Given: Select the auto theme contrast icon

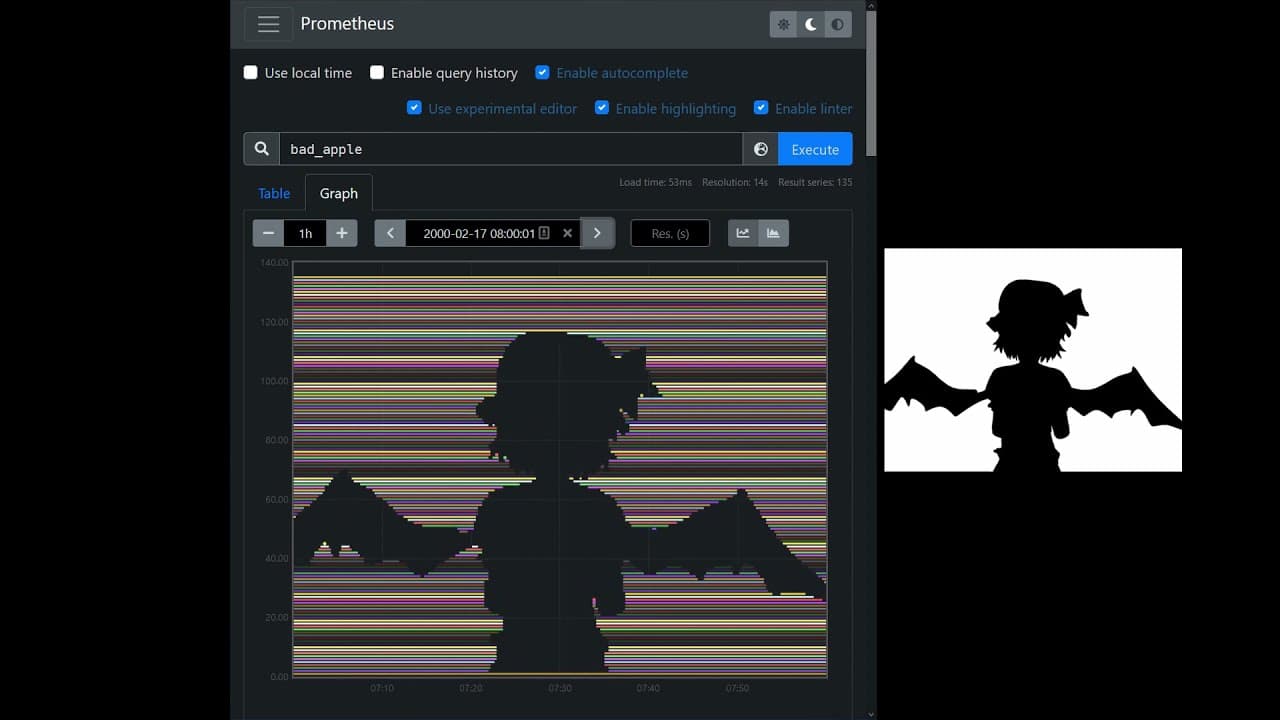Looking at the screenshot, I should click(838, 24).
